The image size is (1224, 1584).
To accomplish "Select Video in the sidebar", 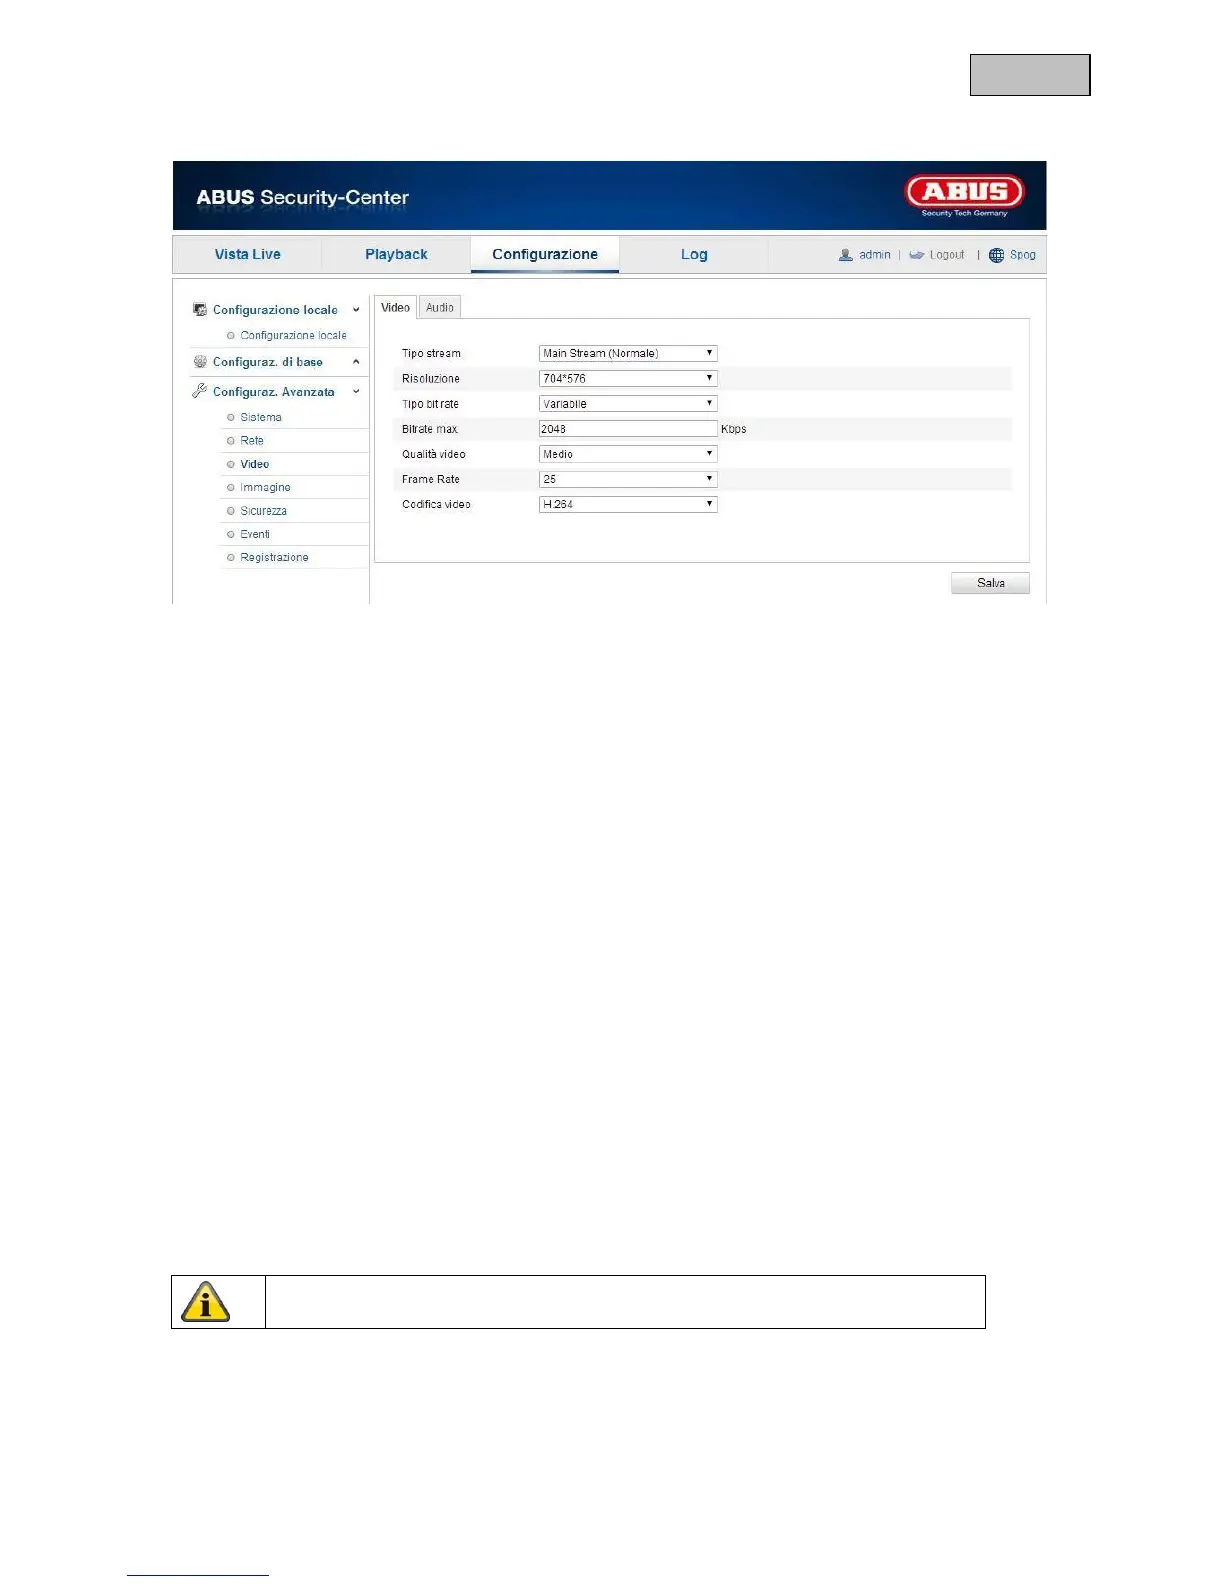I will click(x=255, y=464).
